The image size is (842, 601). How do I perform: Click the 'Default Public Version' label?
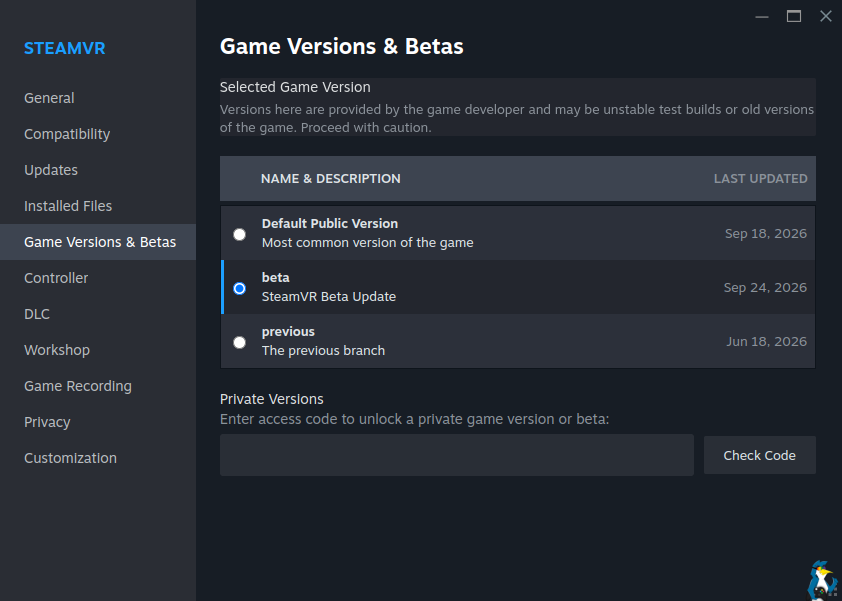(330, 223)
